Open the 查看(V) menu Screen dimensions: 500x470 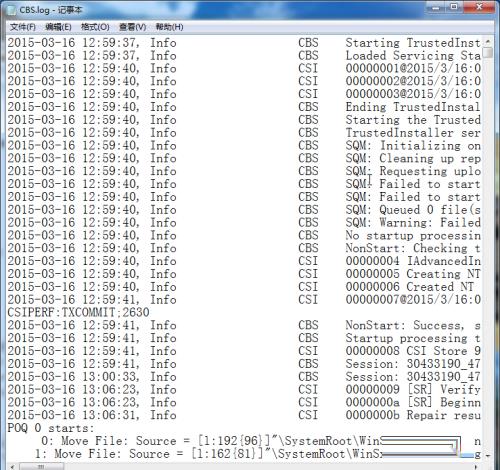[x=133, y=27]
